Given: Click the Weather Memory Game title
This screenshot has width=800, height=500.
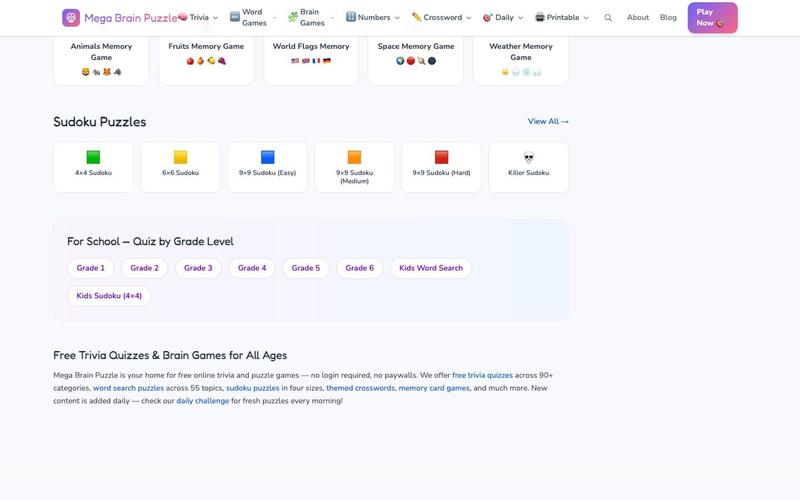Looking at the screenshot, I should pos(521,52).
